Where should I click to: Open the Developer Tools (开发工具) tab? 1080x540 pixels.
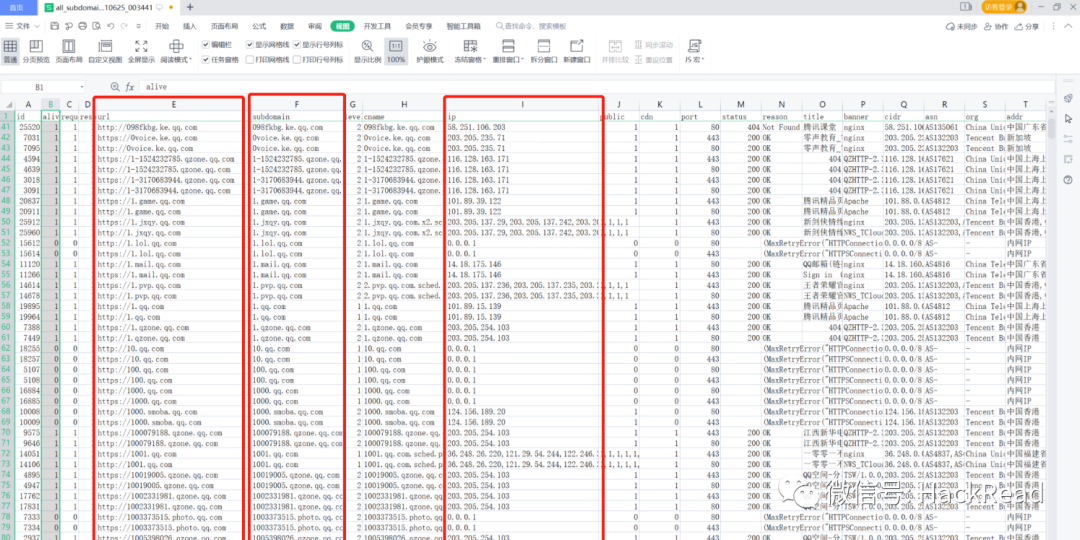[377, 26]
